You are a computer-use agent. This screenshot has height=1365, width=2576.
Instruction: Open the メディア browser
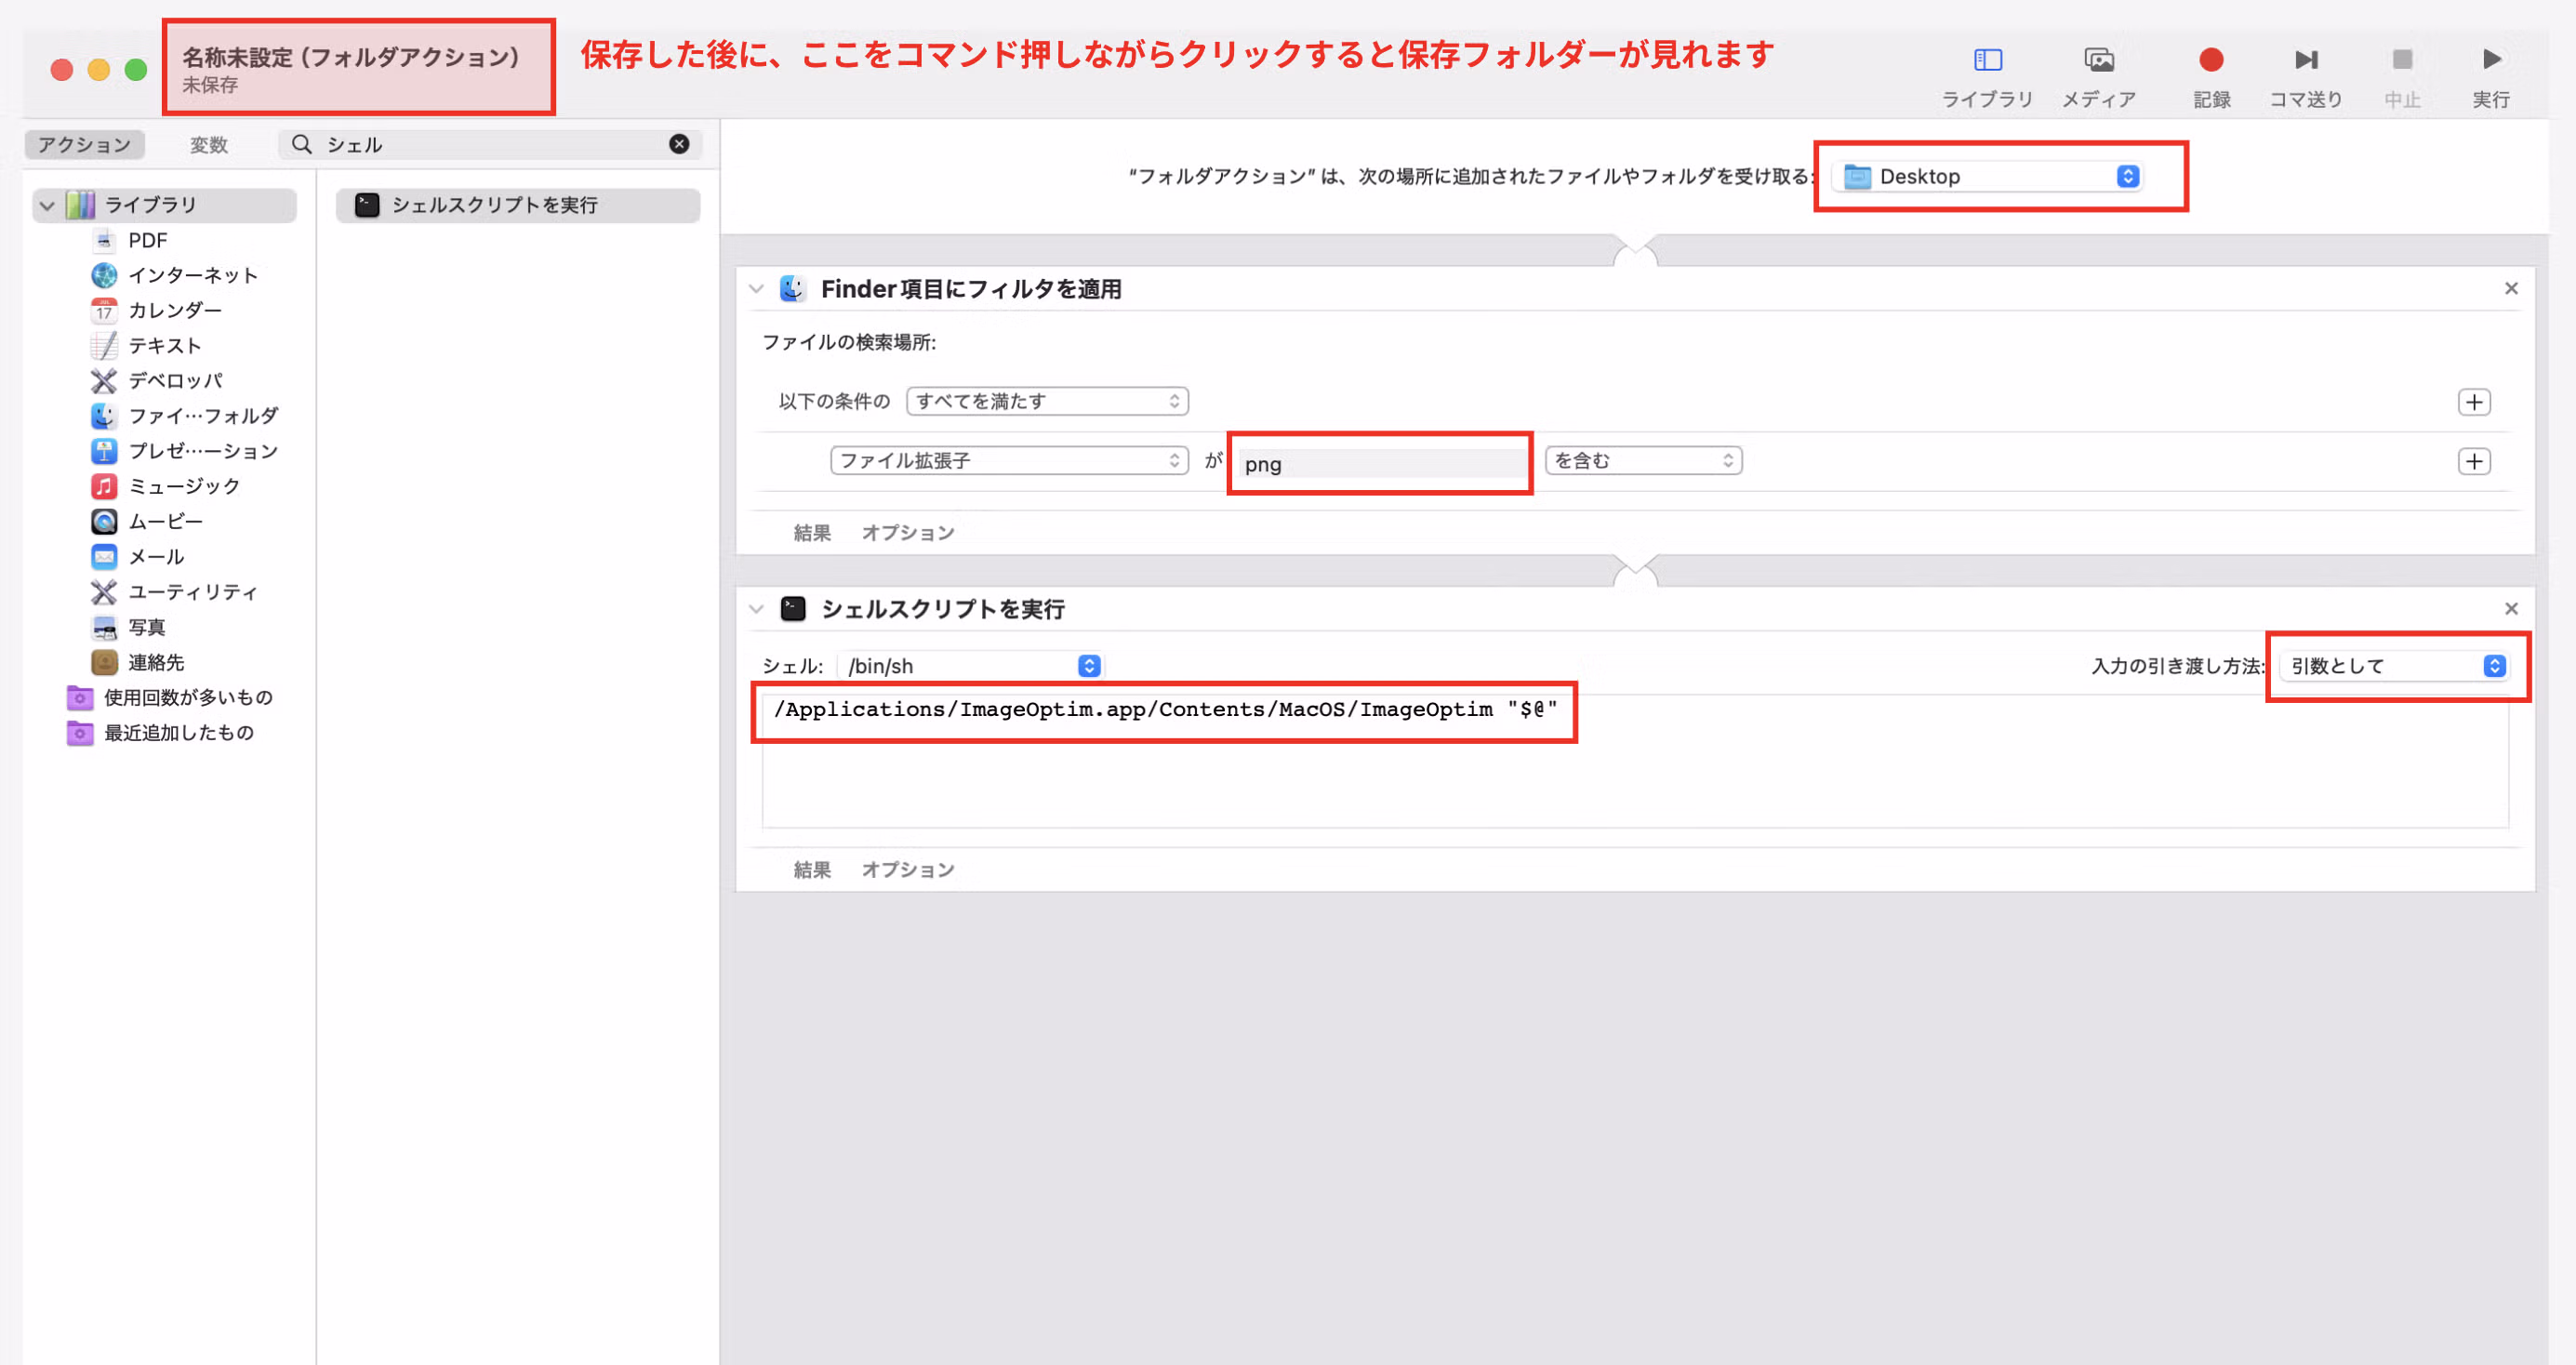click(2099, 76)
